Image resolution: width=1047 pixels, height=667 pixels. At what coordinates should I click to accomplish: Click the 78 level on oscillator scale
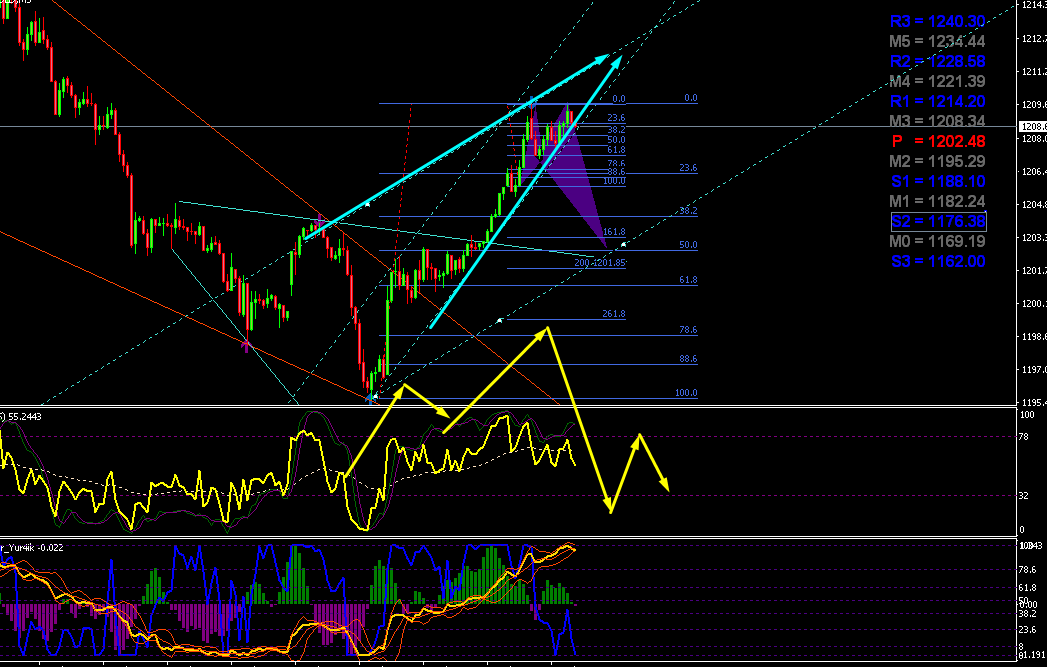(1024, 437)
